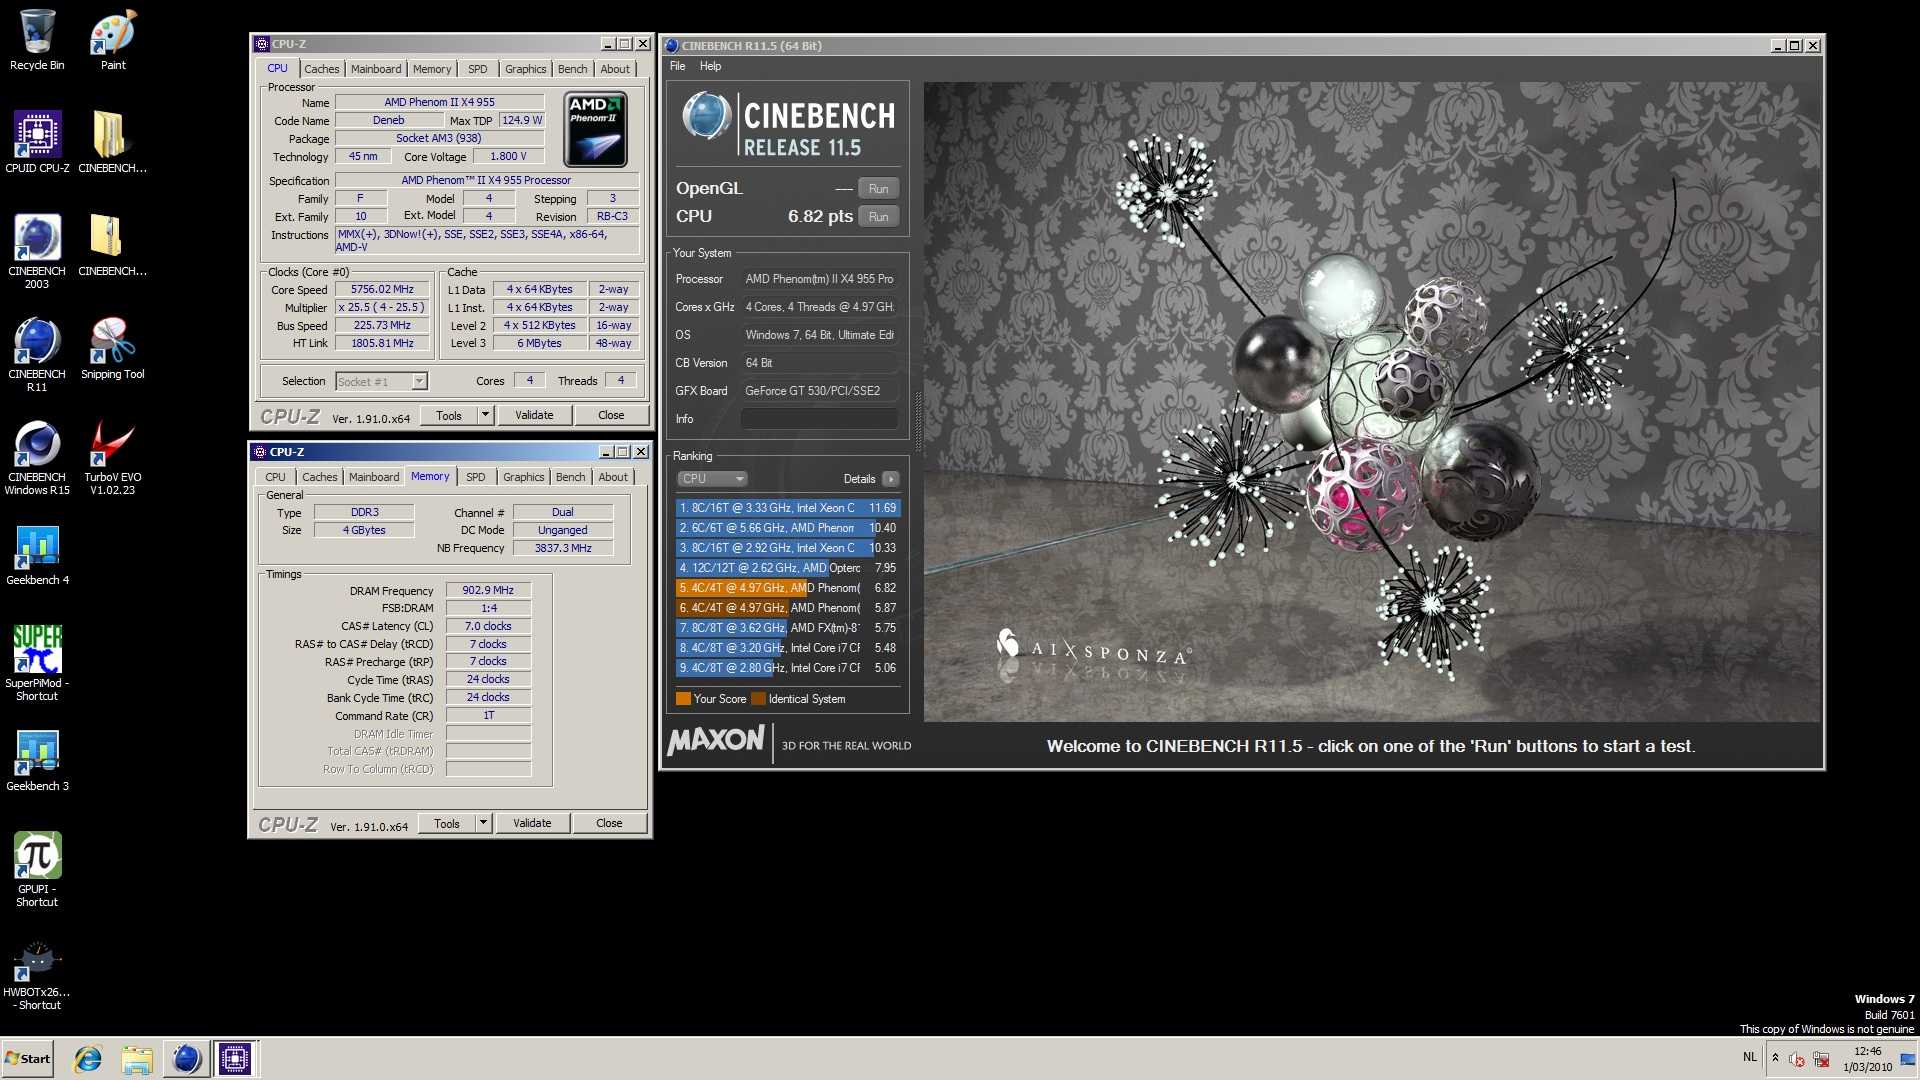This screenshot has width=1920, height=1080.
Task: Select highlighted ranking row 5 with 6.82
Action: [x=788, y=588]
